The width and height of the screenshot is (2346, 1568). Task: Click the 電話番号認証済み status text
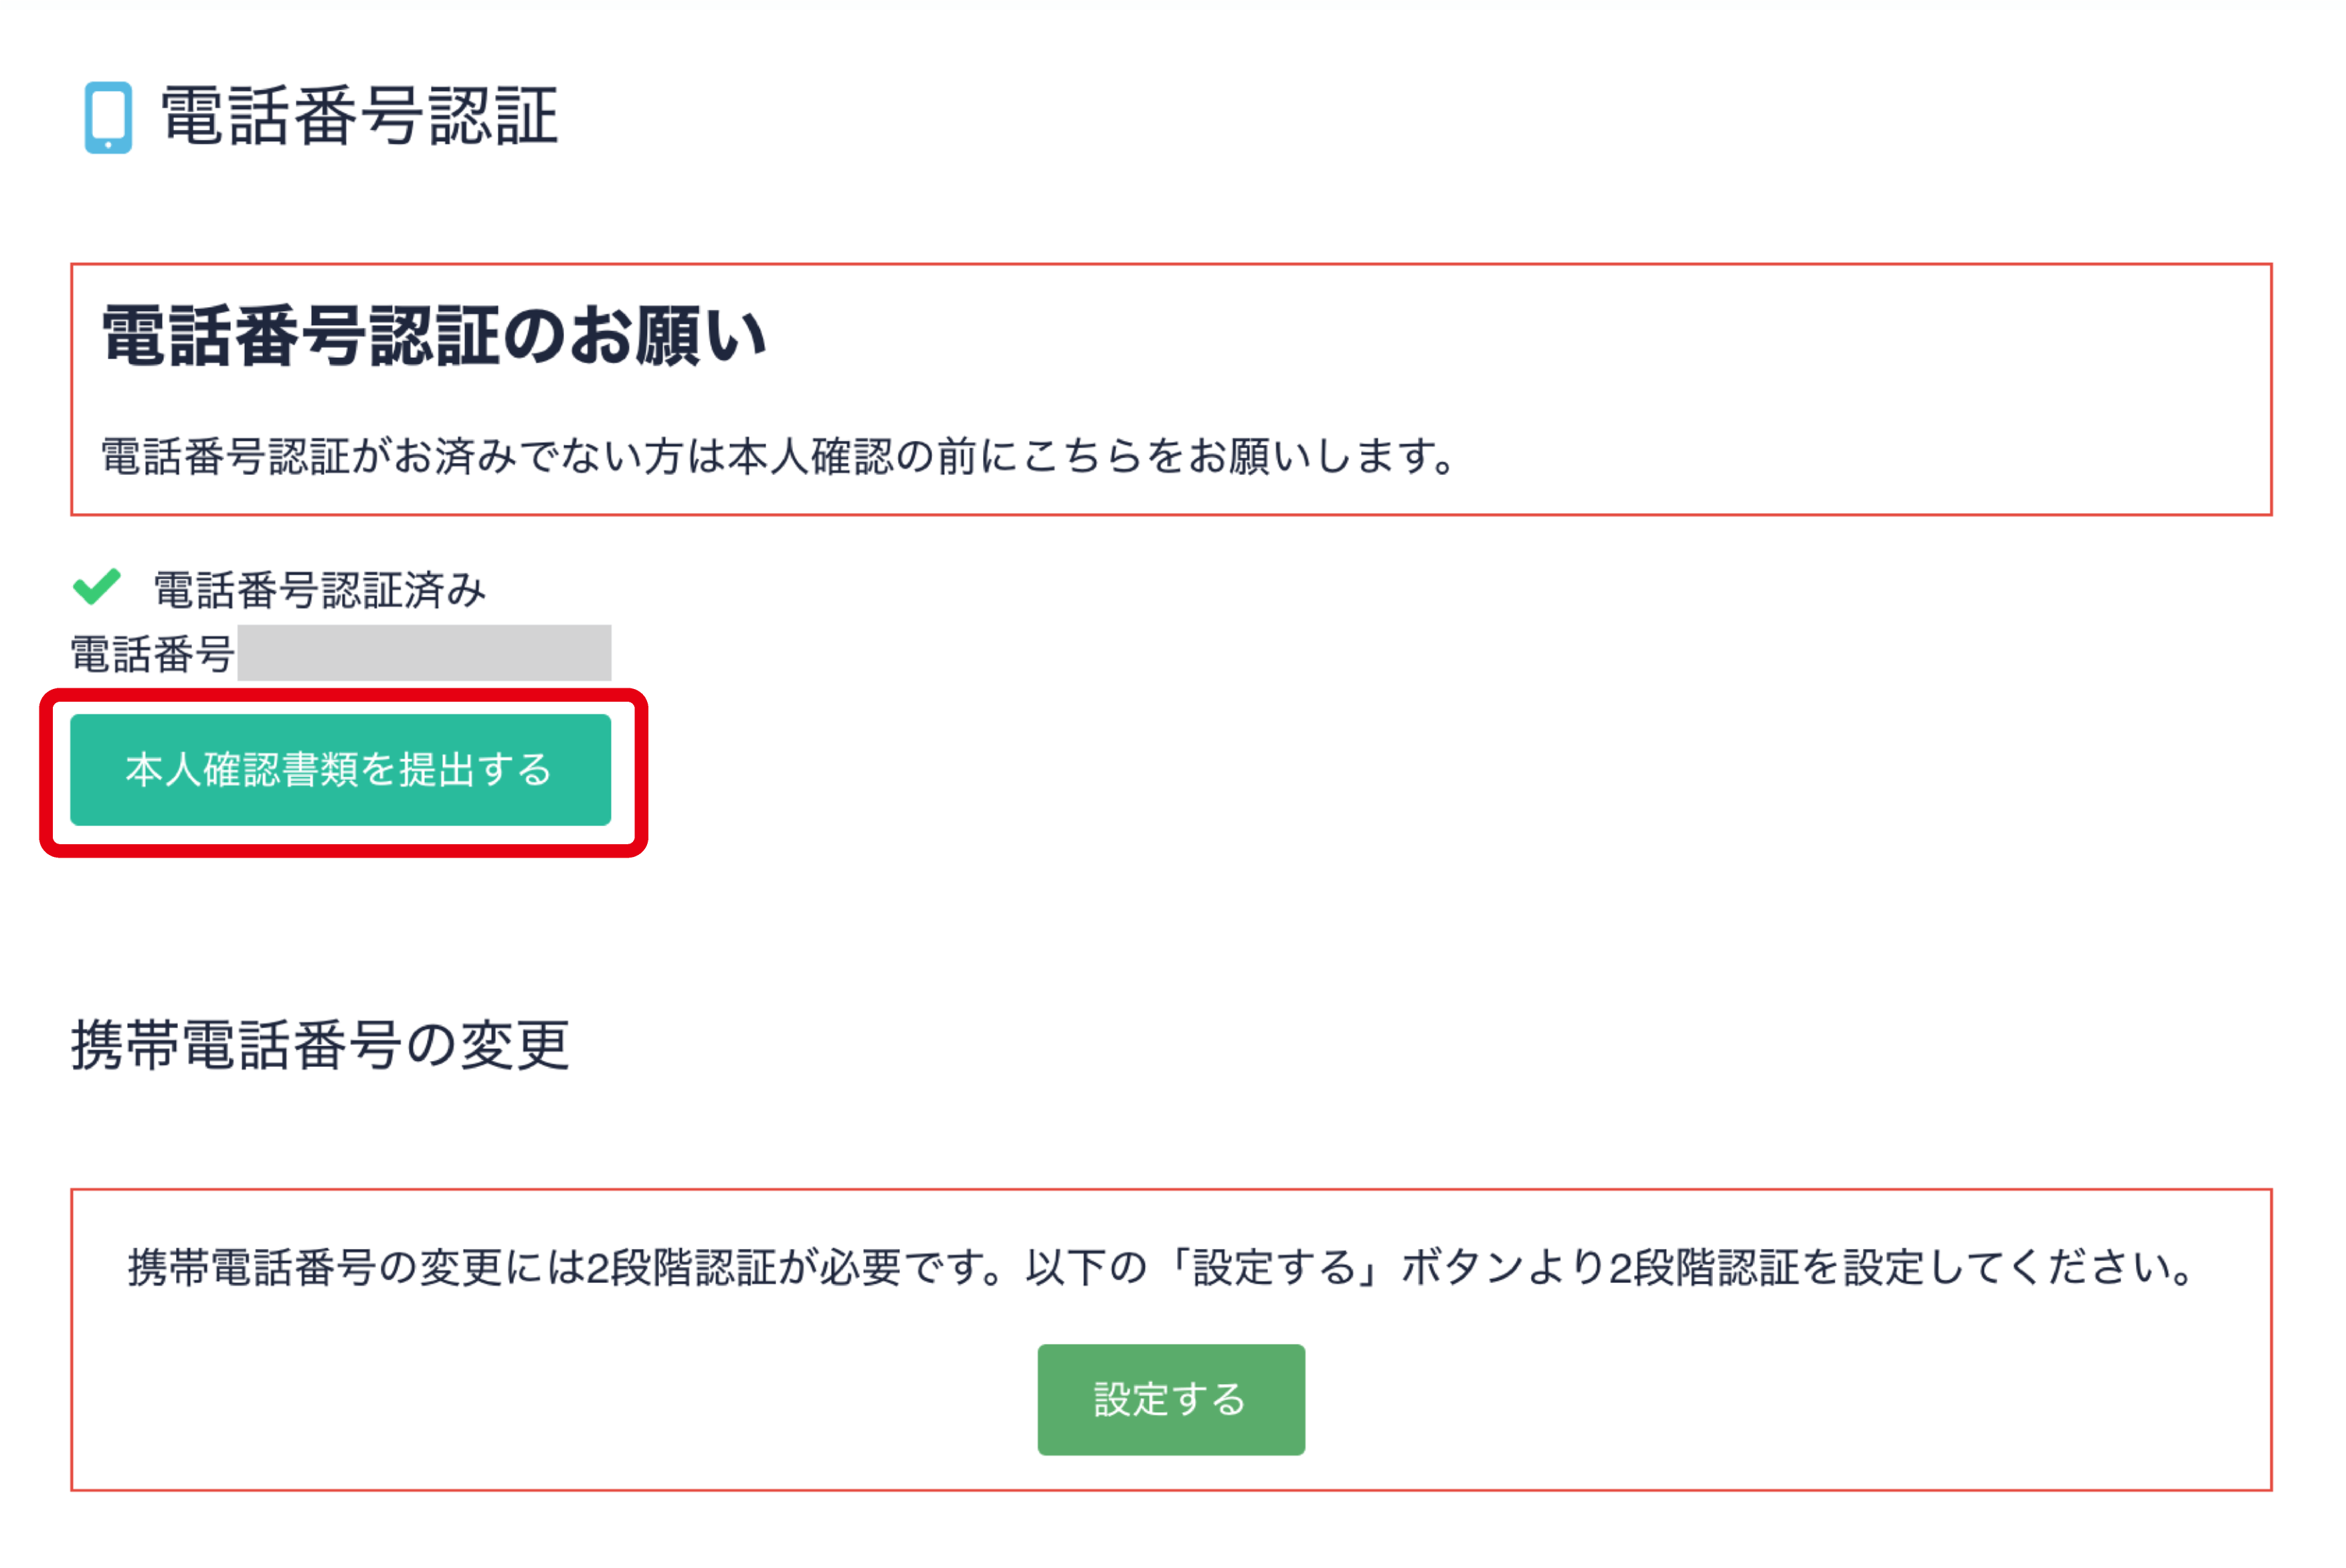(x=319, y=590)
